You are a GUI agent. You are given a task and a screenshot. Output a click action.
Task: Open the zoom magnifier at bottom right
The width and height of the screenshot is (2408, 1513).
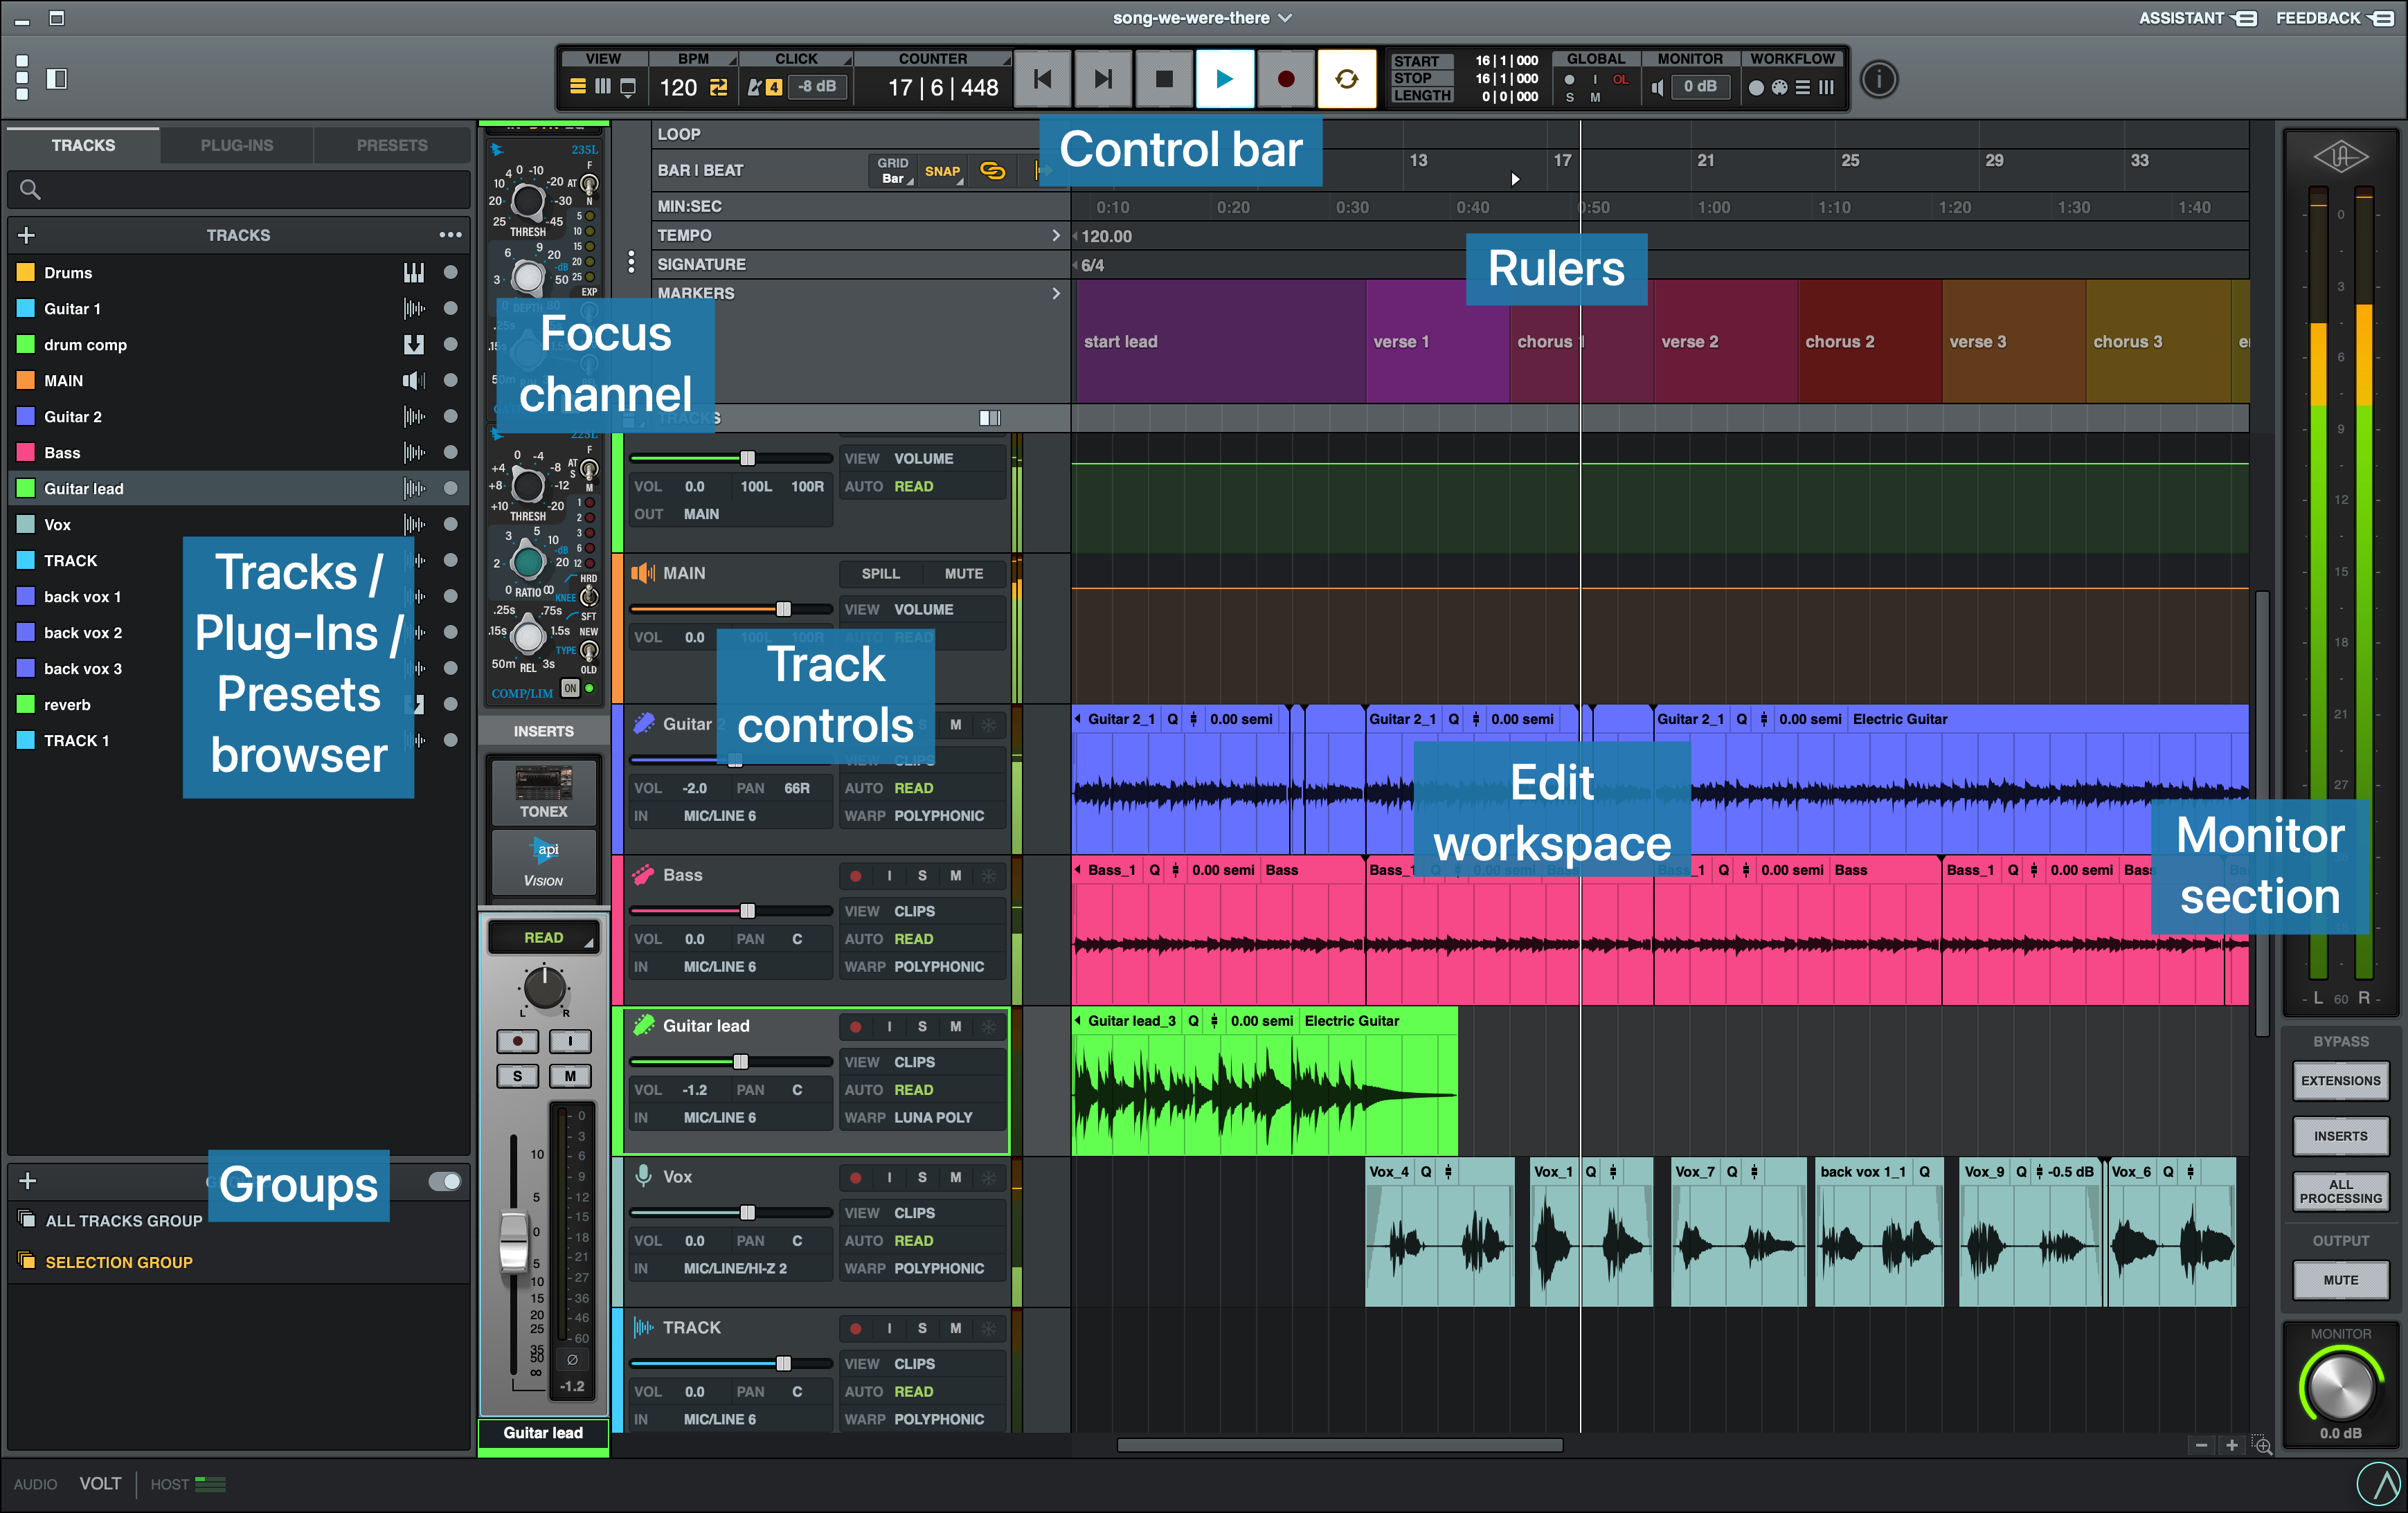2262,1445
